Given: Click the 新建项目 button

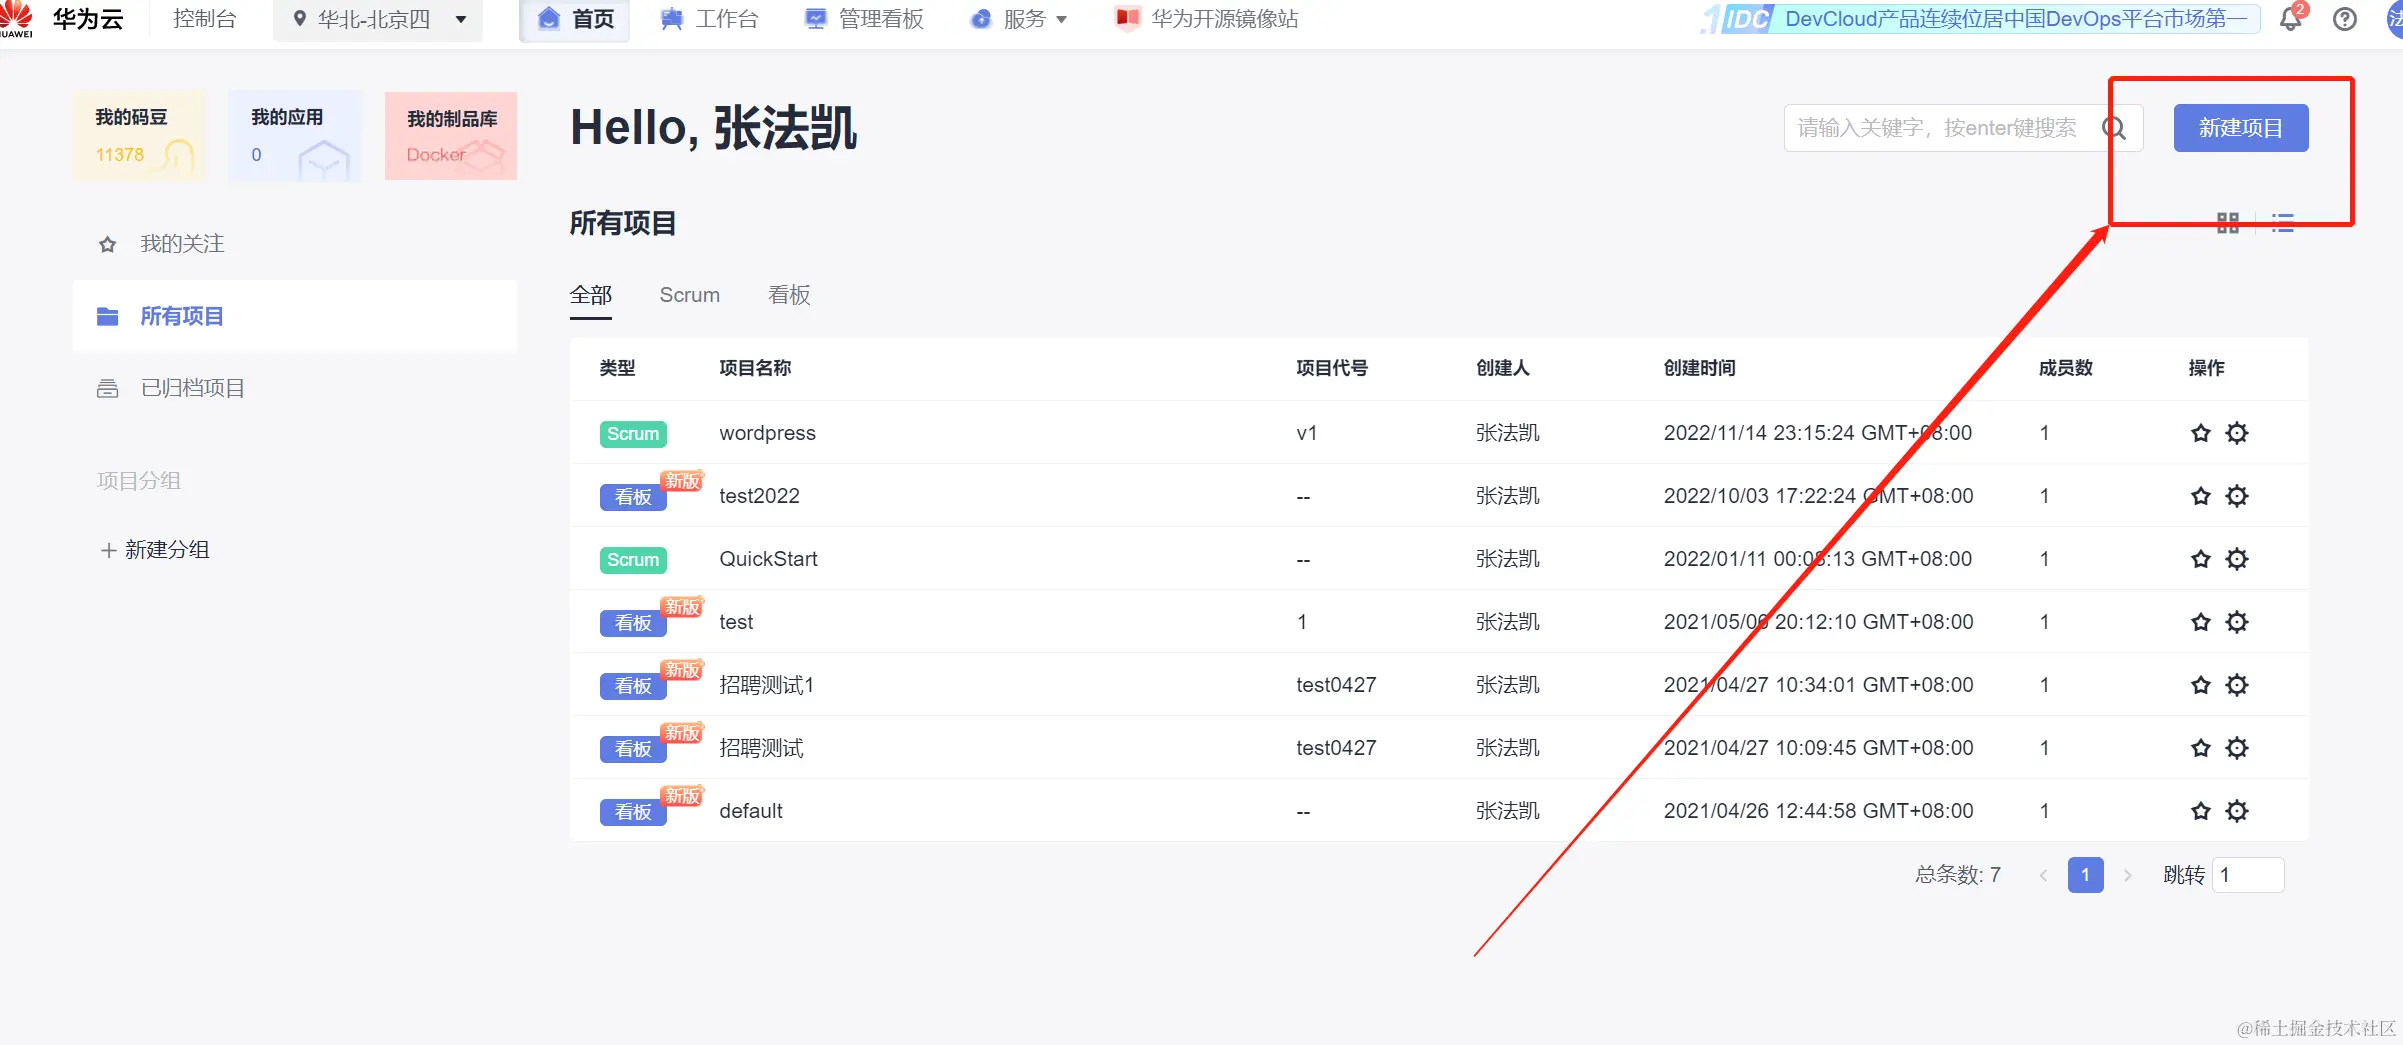Looking at the screenshot, I should click(2241, 128).
